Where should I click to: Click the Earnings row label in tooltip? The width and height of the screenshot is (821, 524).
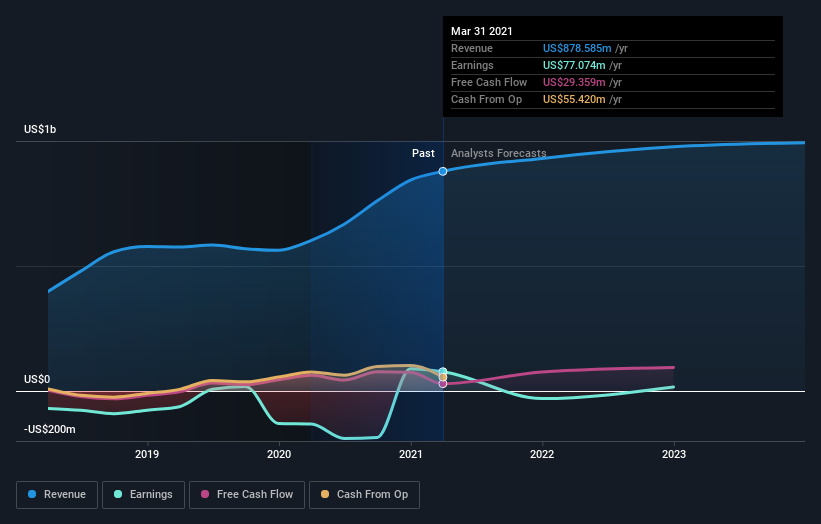tap(472, 65)
